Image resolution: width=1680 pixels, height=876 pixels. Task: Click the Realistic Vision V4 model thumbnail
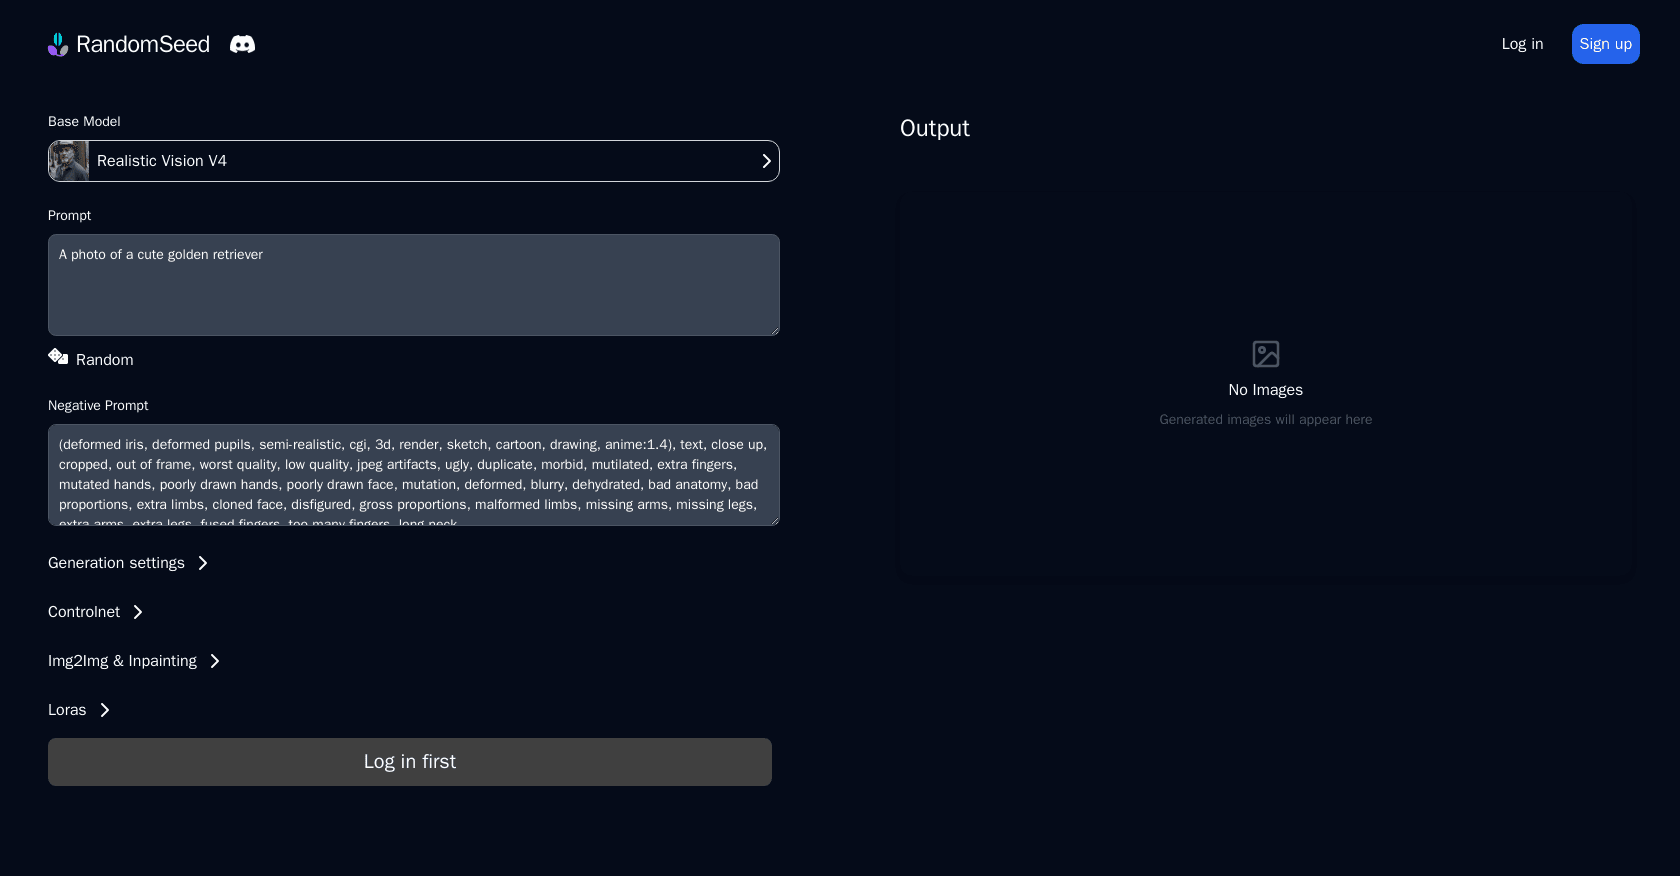coord(69,161)
